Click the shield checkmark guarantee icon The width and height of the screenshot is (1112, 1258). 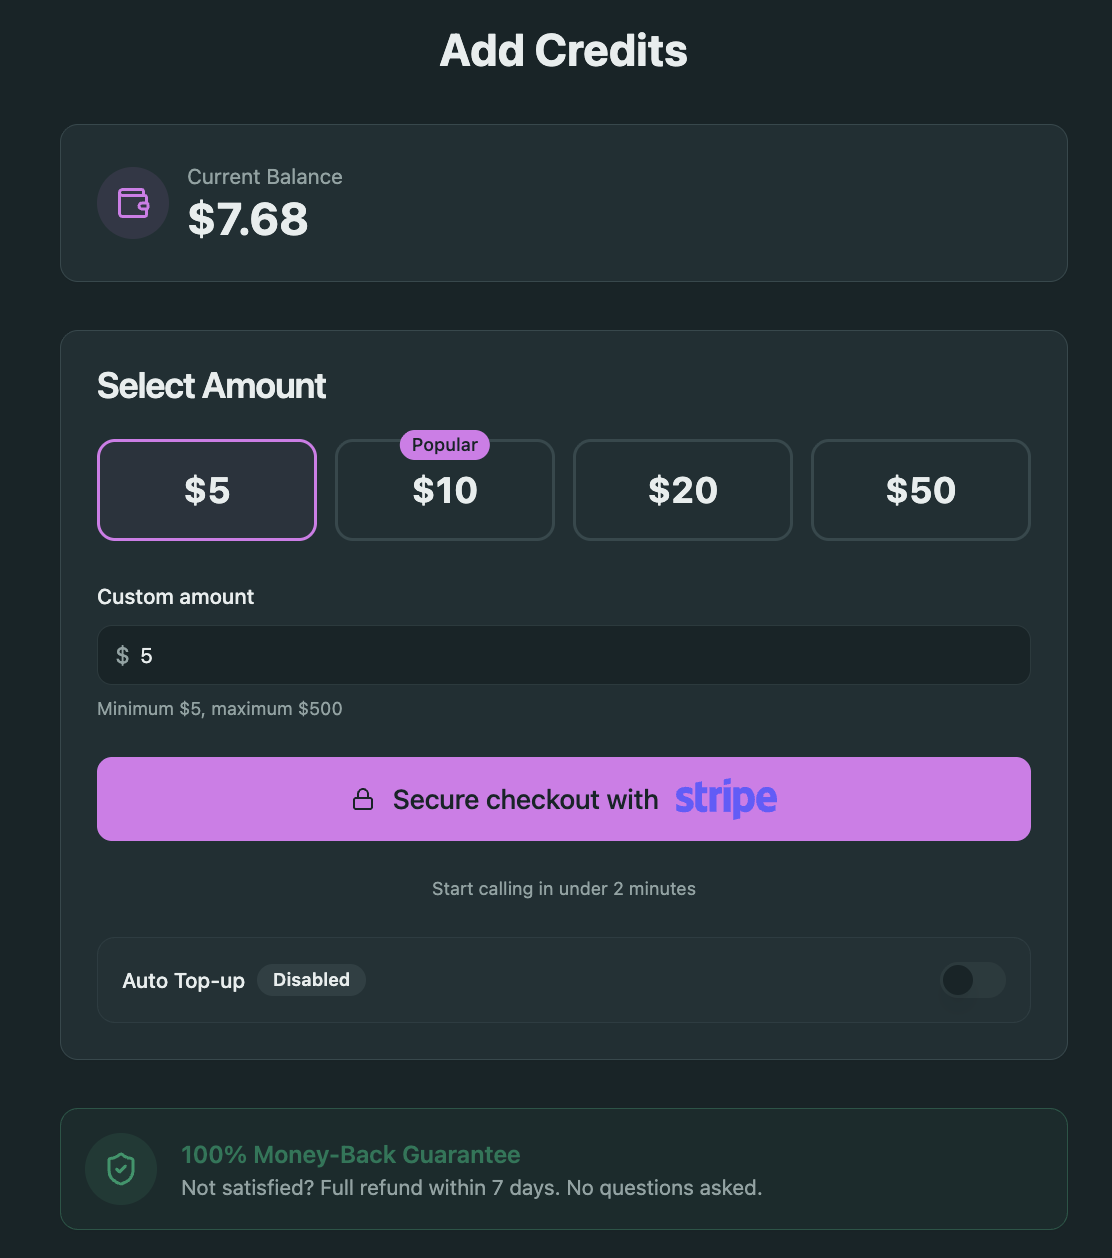point(121,1168)
